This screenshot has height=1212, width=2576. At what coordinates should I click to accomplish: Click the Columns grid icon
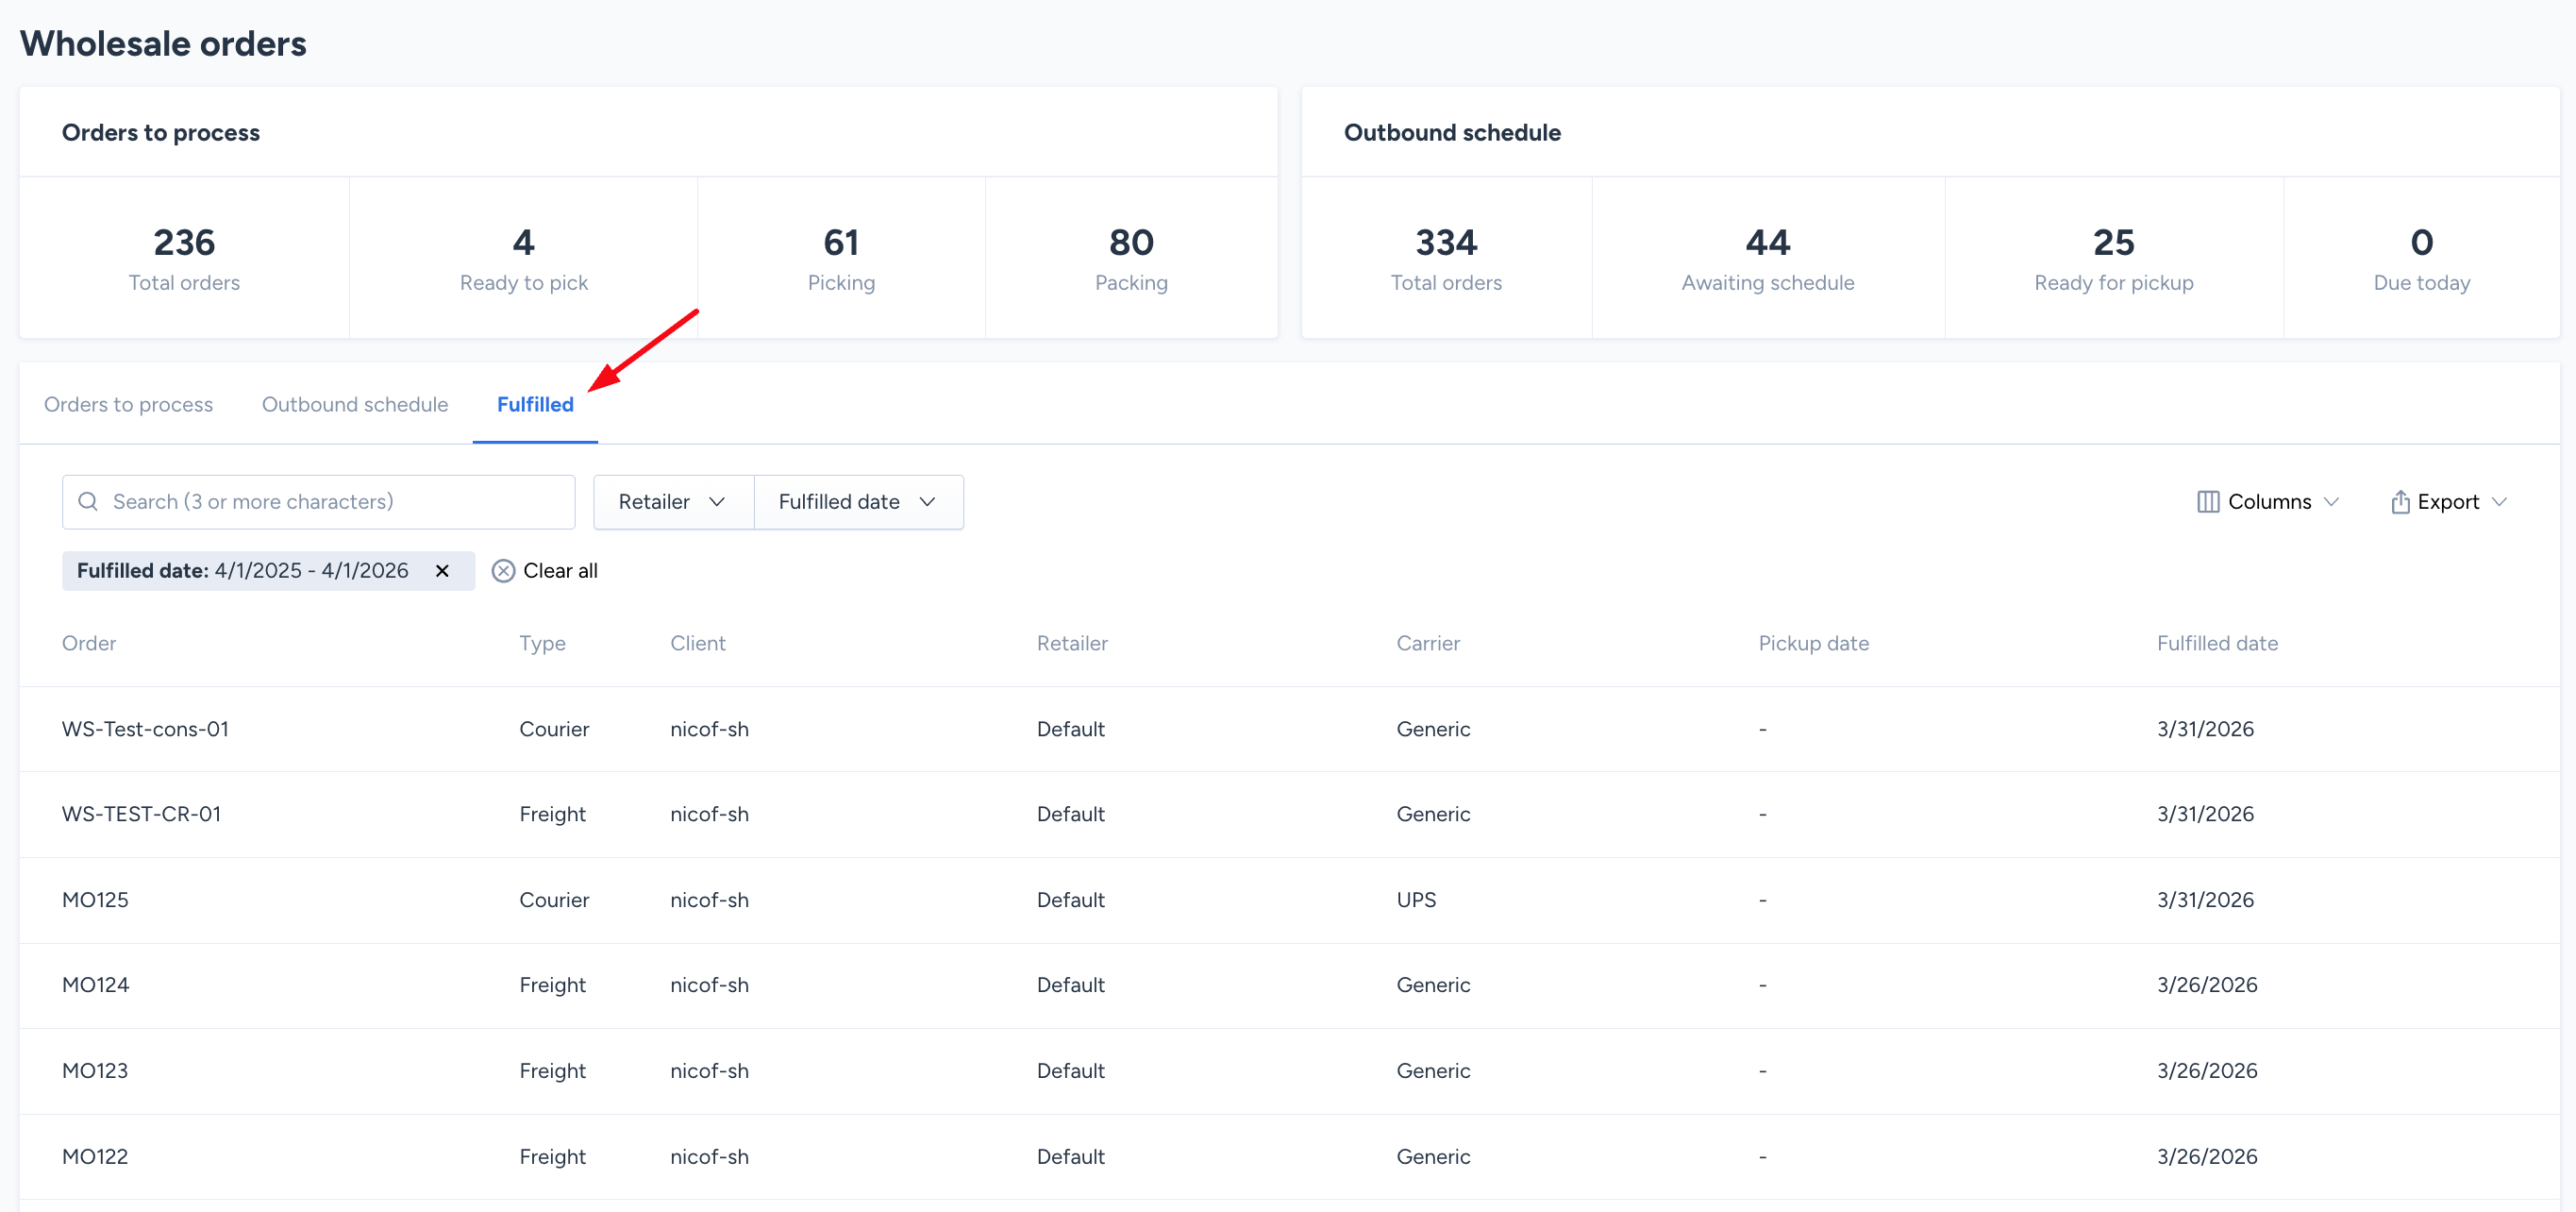click(x=2207, y=501)
